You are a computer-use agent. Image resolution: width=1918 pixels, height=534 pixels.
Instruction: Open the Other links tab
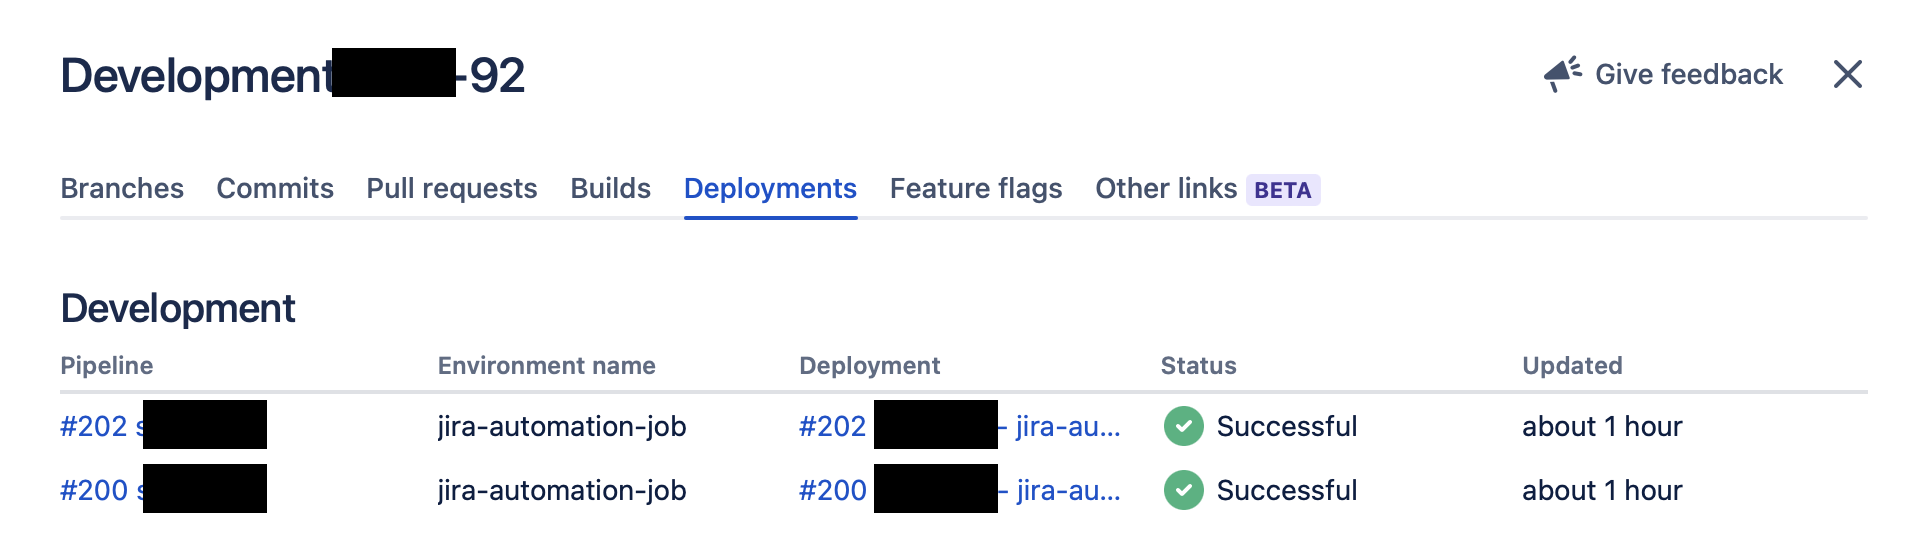1166,188
